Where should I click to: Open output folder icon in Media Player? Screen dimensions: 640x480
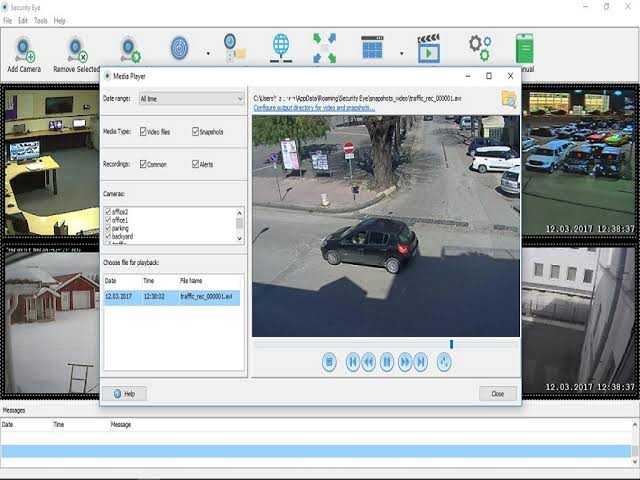[x=508, y=99]
